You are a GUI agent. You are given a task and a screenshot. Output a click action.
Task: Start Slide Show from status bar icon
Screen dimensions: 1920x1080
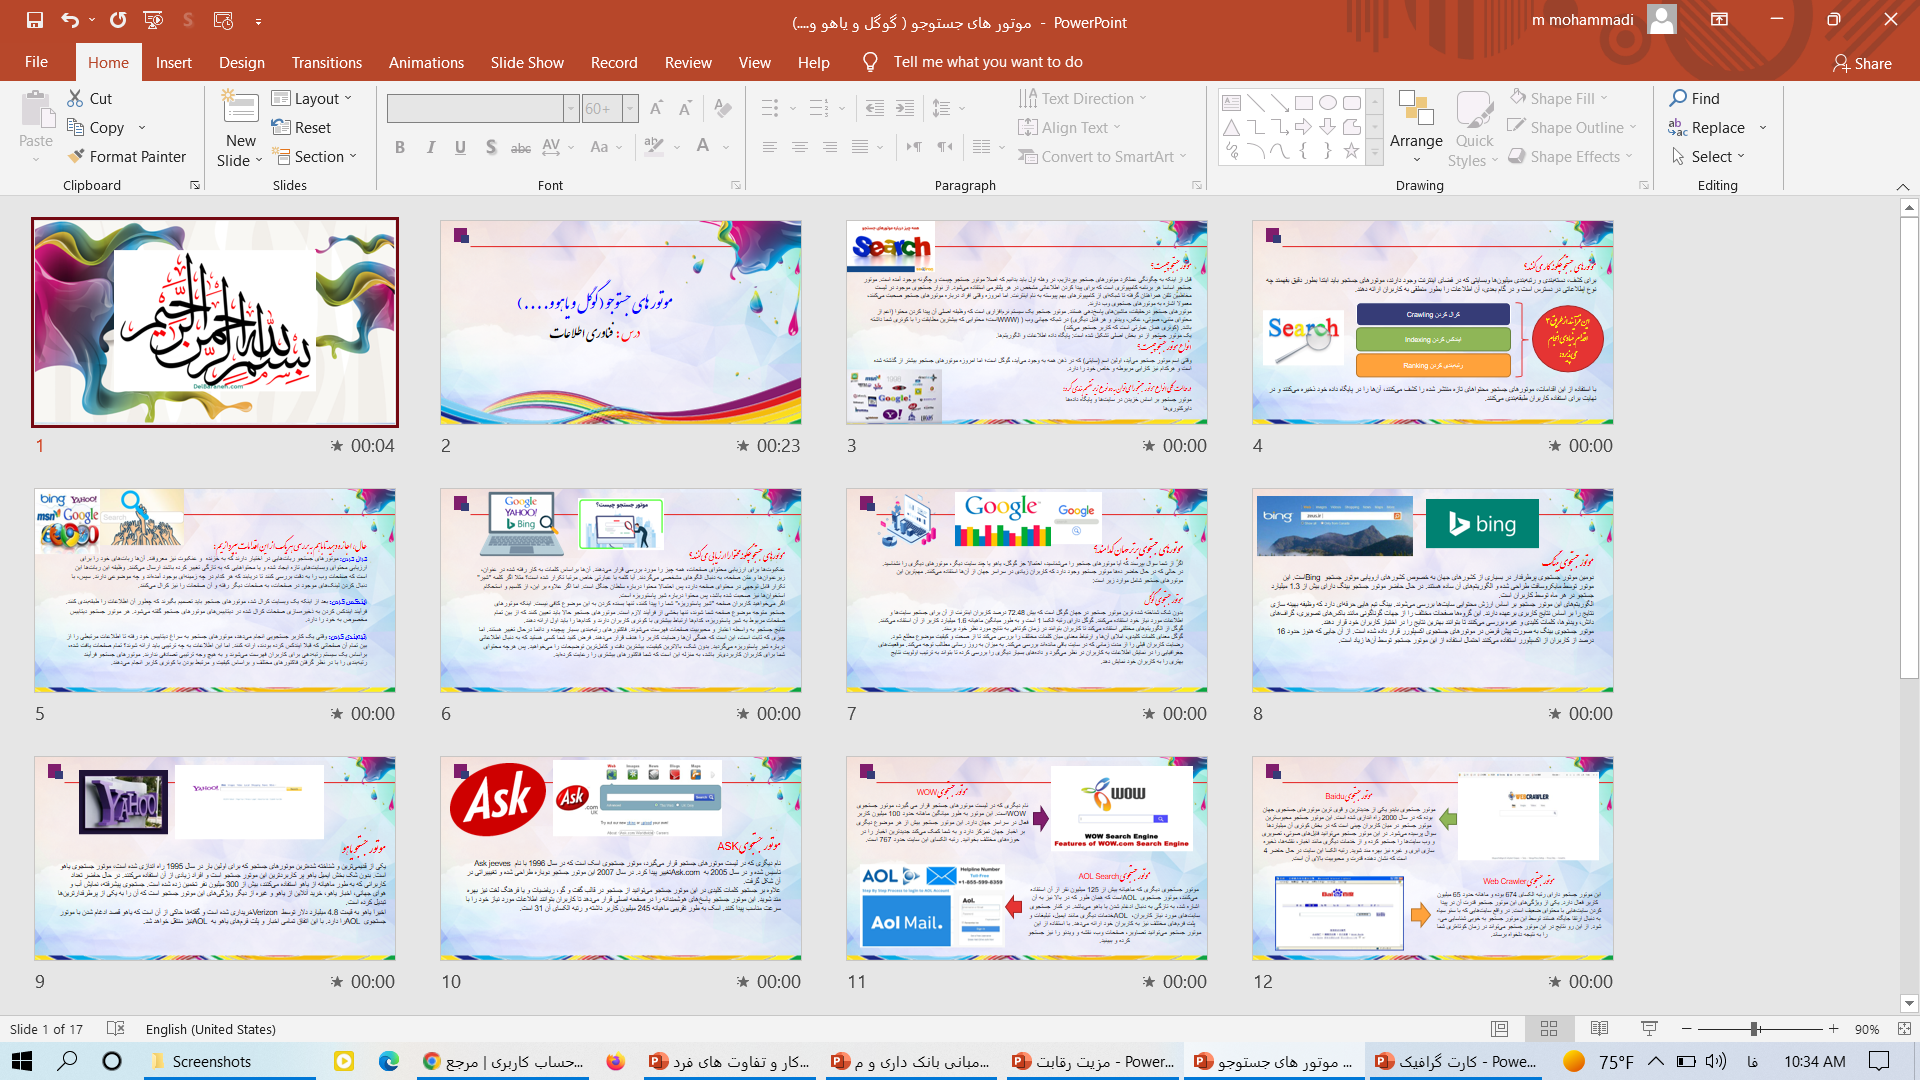click(x=1649, y=1029)
